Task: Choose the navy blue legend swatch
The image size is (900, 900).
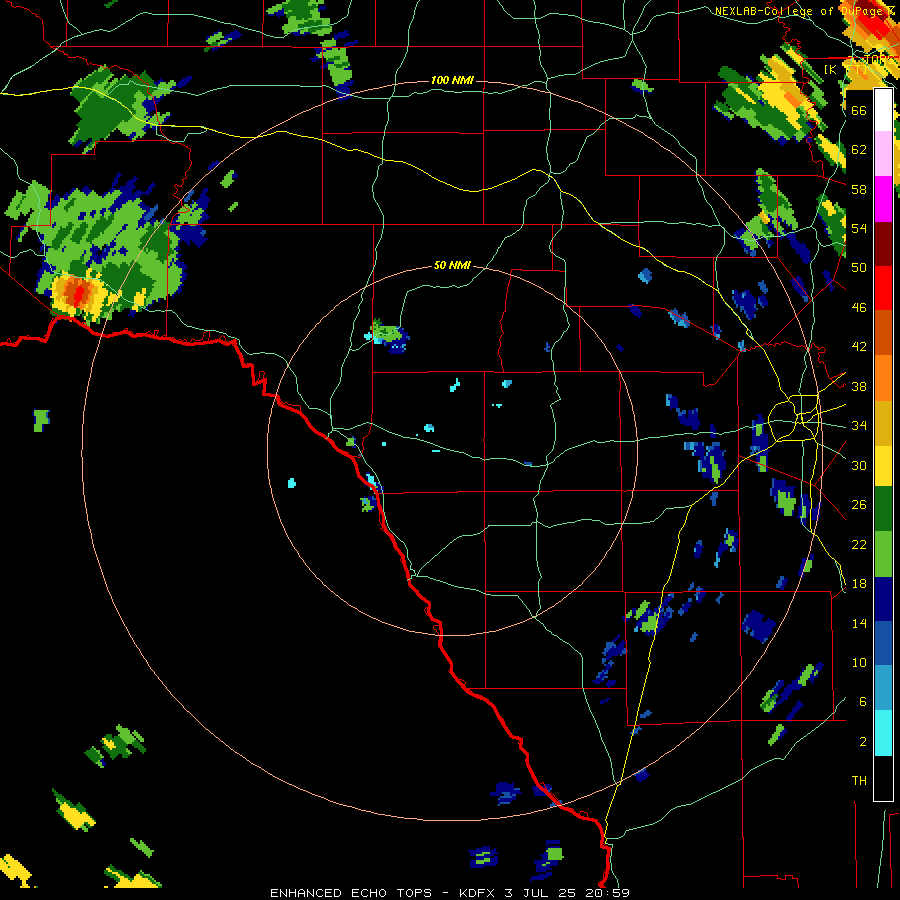Action: pos(883,599)
